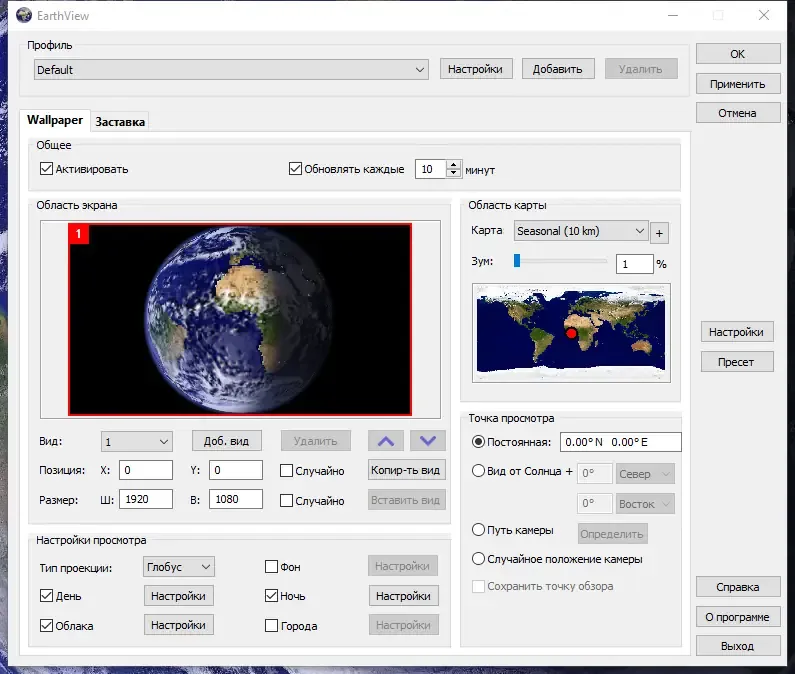The height and width of the screenshot is (674, 795).
Task: Open Настройки for Ночь
Action: click(x=404, y=596)
